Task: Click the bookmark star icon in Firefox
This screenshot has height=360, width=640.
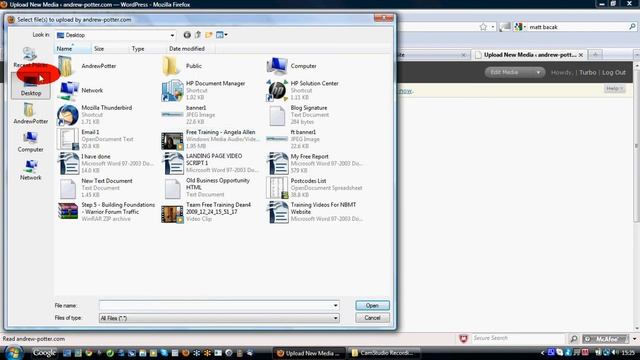Action: pyautogui.click(x=483, y=27)
